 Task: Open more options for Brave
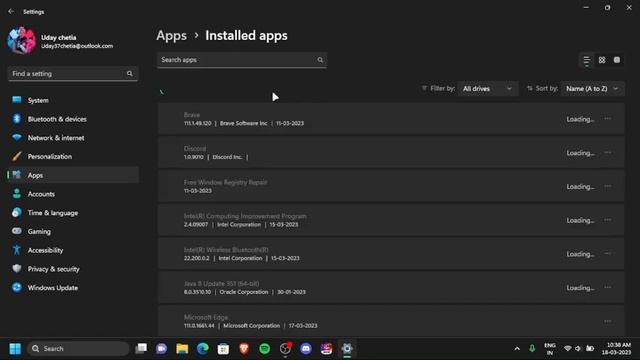[608, 119]
